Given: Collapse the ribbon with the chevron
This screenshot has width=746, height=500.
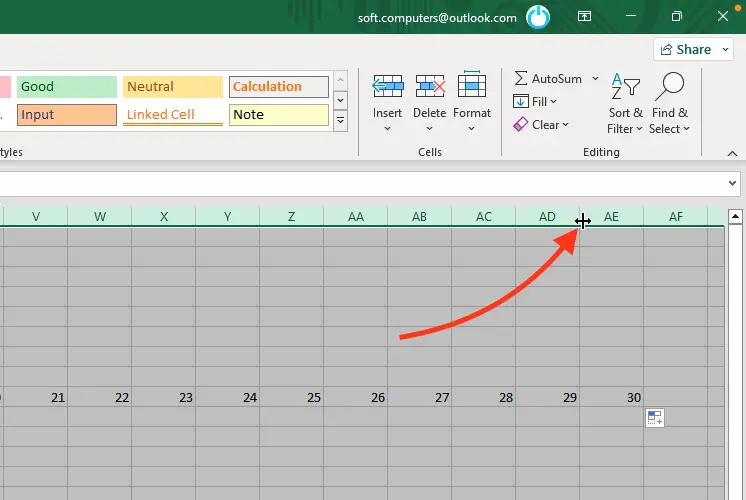Looking at the screenshot, I should [732, 153].
